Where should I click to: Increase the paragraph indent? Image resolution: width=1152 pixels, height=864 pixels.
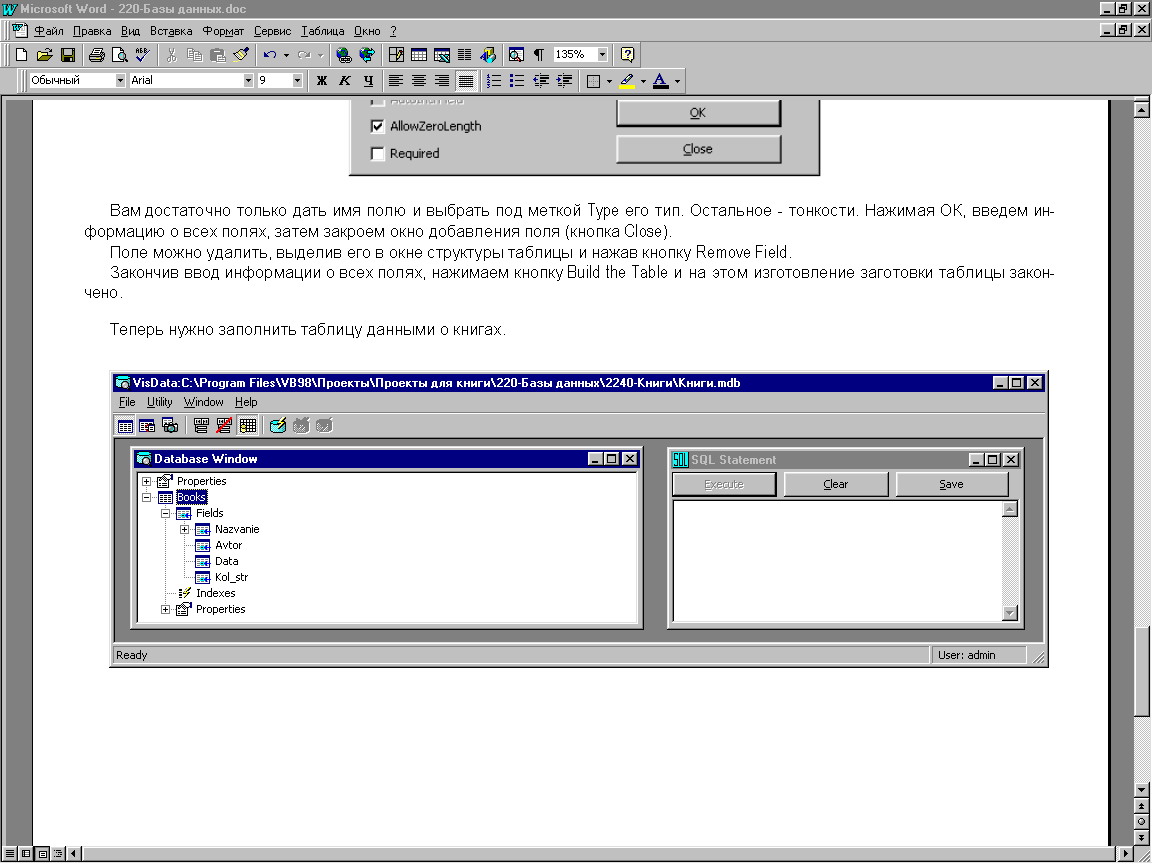click(x=564, y=81)
